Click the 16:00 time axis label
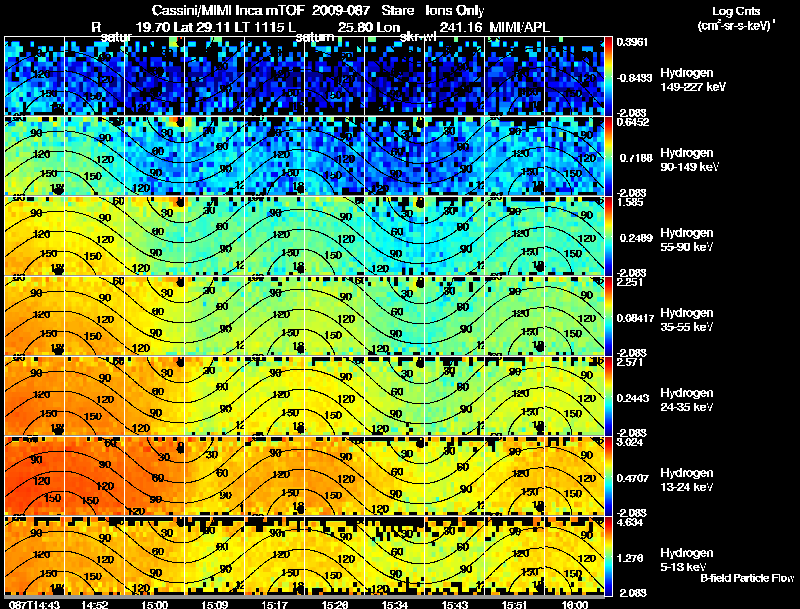Viewport: 800px width, 609px height. (574, 605)
